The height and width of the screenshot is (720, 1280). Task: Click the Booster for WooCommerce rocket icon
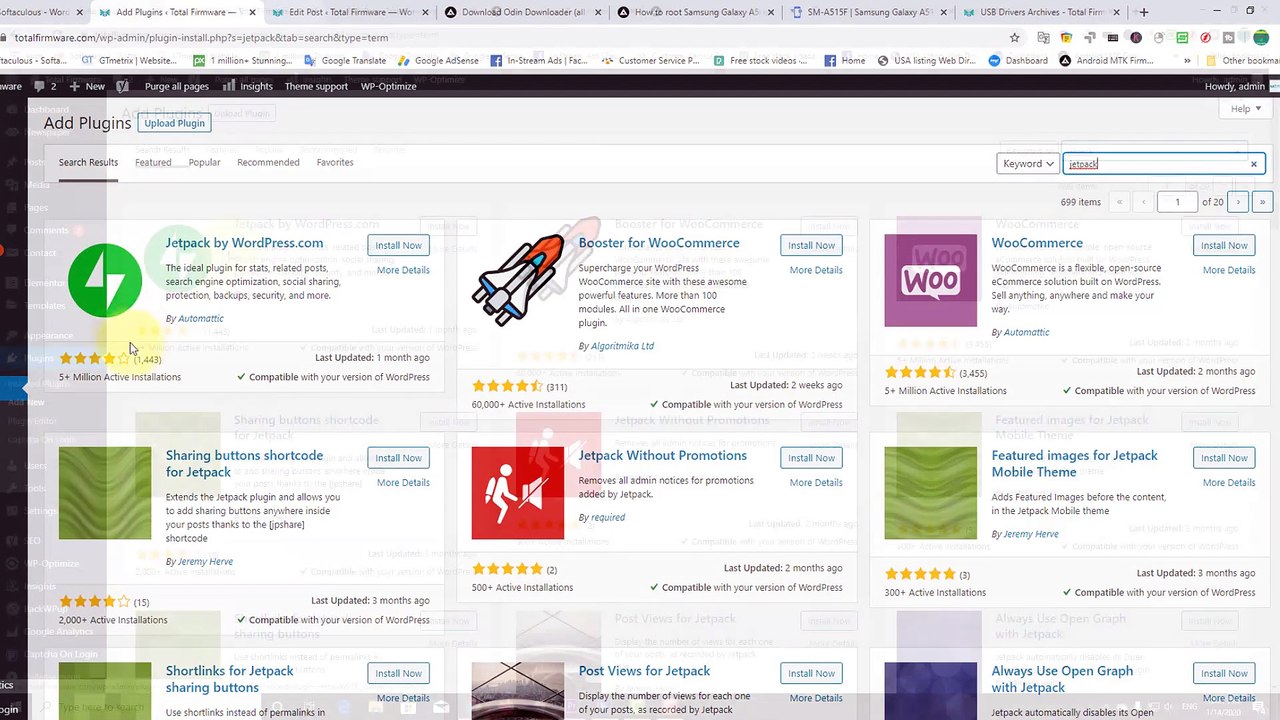518,280
